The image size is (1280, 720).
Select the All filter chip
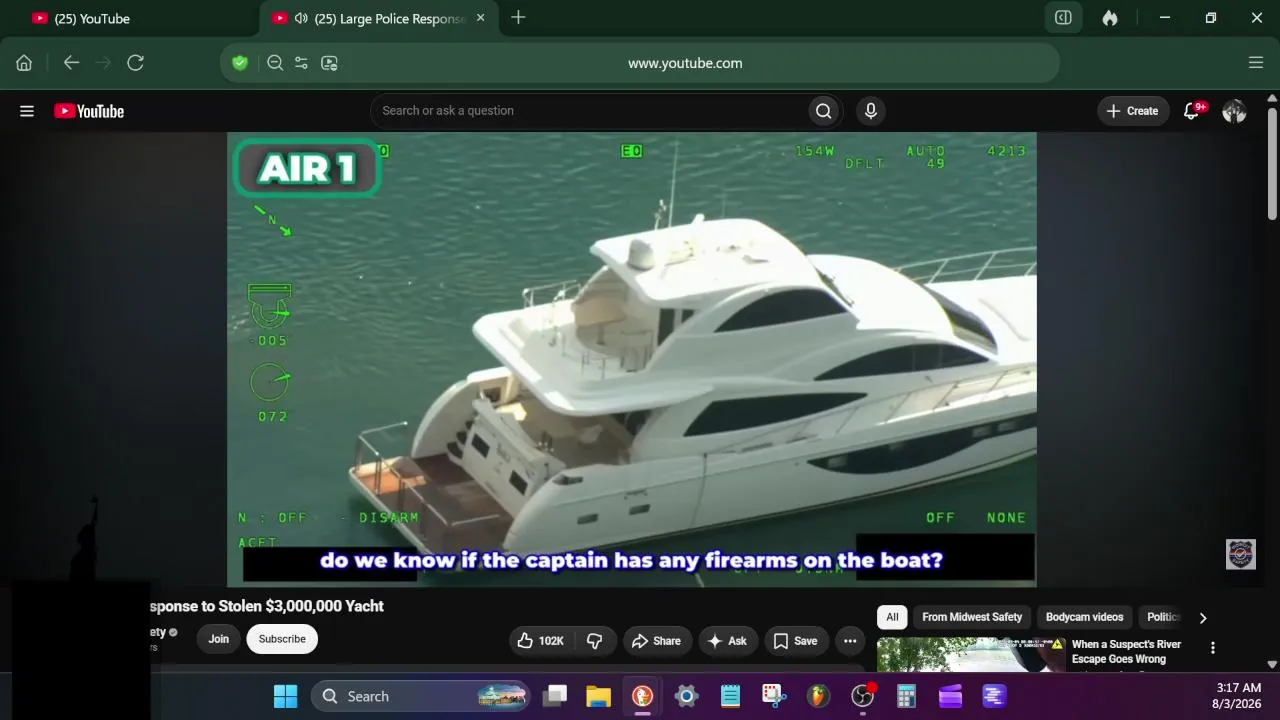coord(892,617)
